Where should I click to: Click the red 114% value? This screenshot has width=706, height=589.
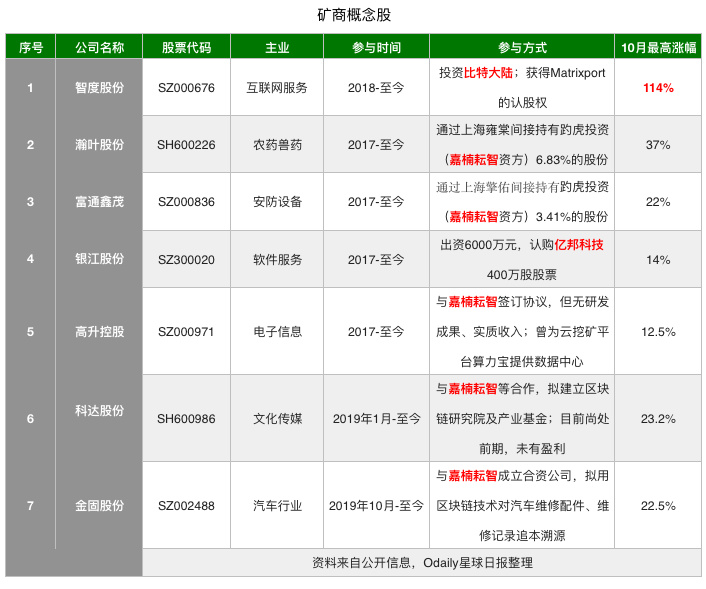(657, 88)
